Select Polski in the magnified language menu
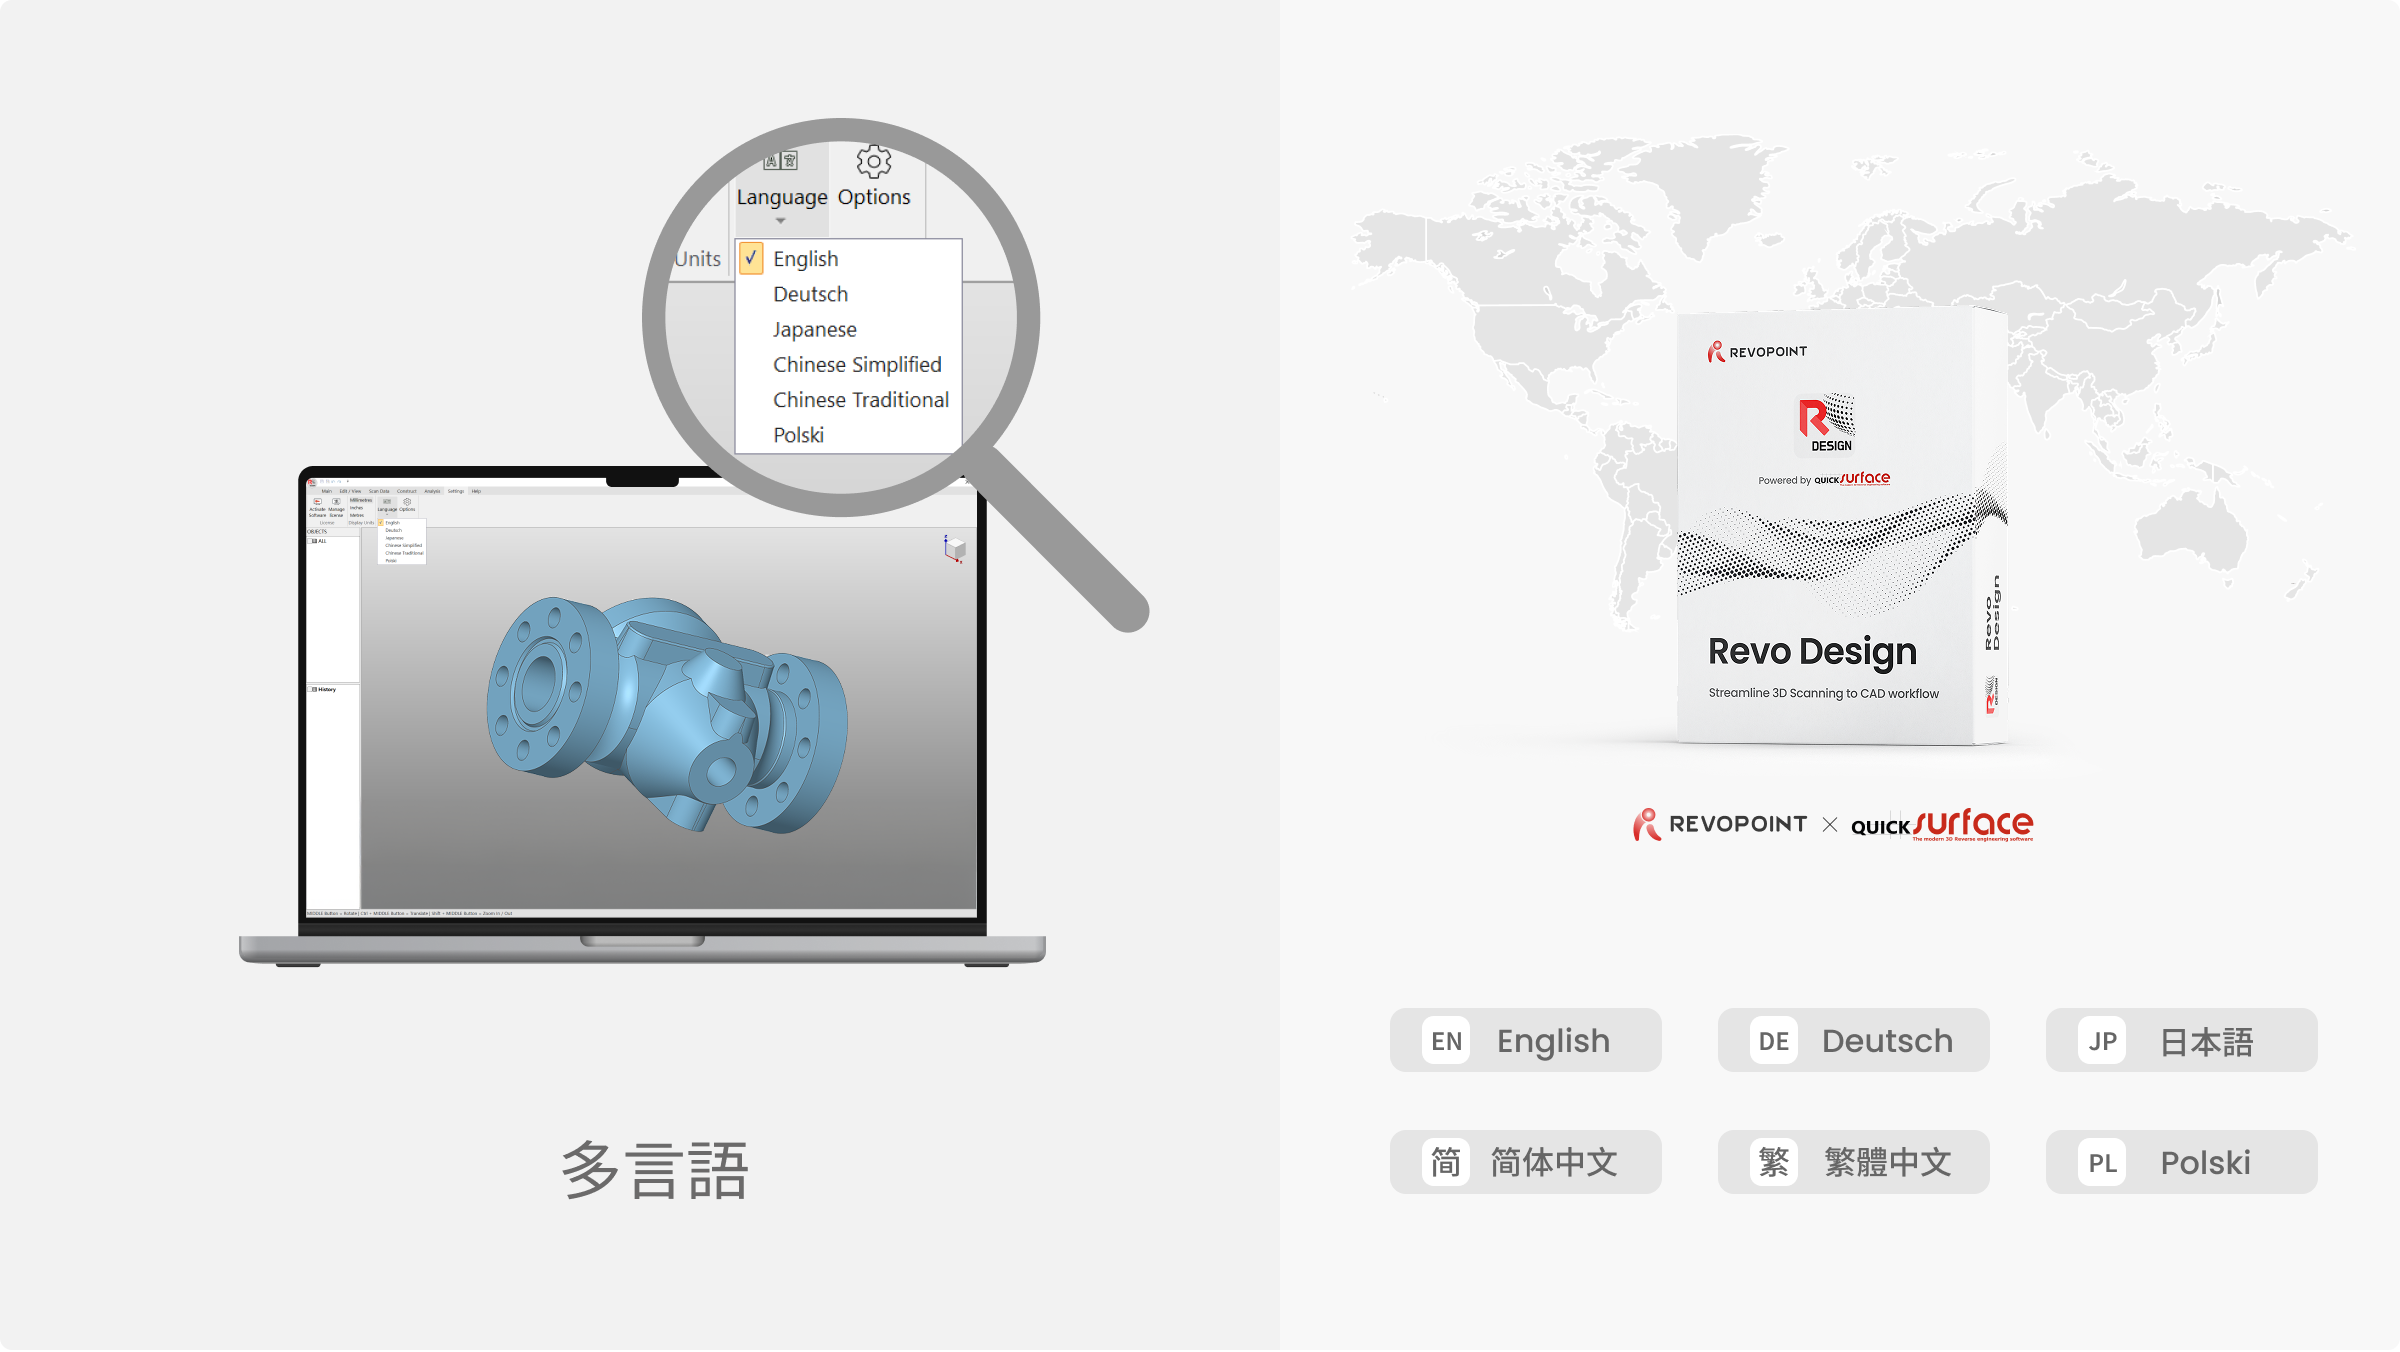The height and width of the screenshot is (1352, 2400). tap(798, 434)
